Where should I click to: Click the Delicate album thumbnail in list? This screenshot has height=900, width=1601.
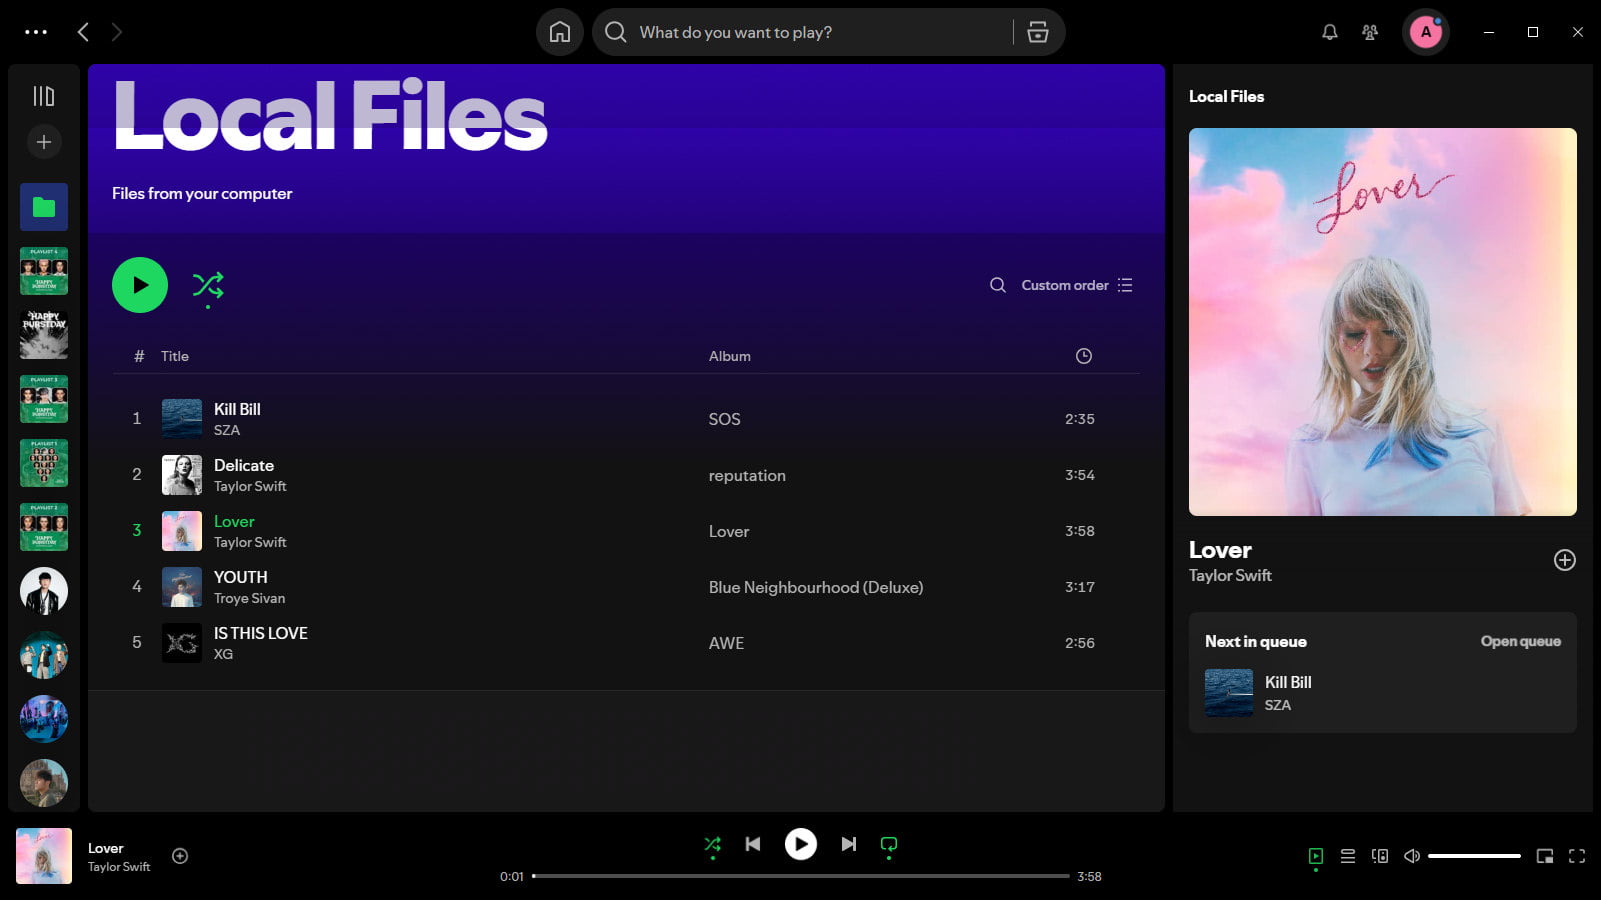(x=182, y=475)
